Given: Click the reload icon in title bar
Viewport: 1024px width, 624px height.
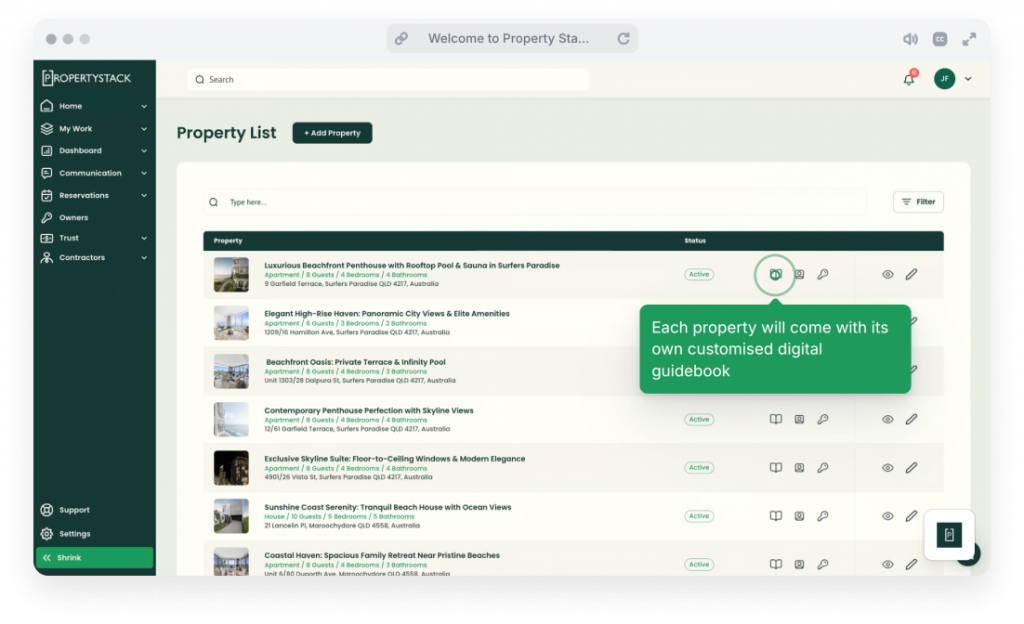Looking at the screenshot, I should [x=623, y=39].
